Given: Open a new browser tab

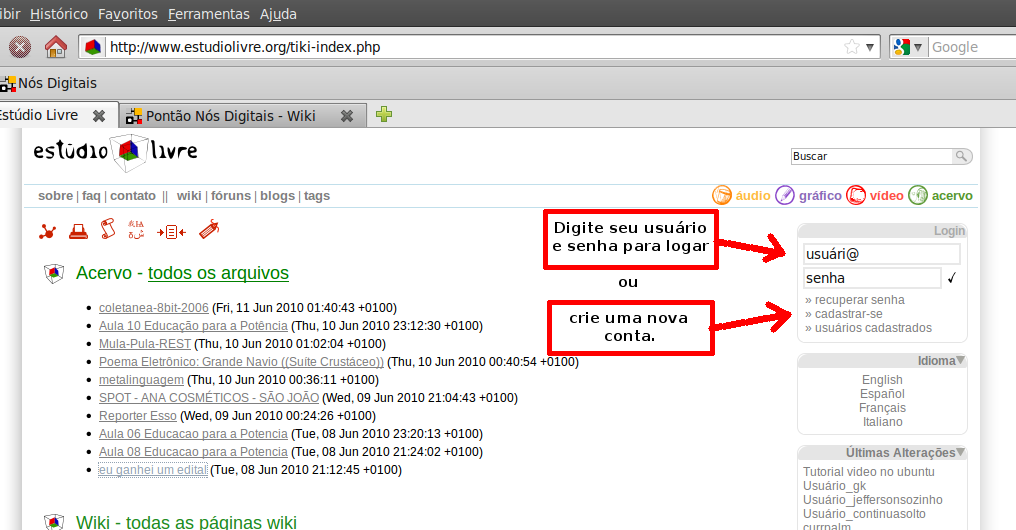Looking at the screenshot, I should coord(384,115).
